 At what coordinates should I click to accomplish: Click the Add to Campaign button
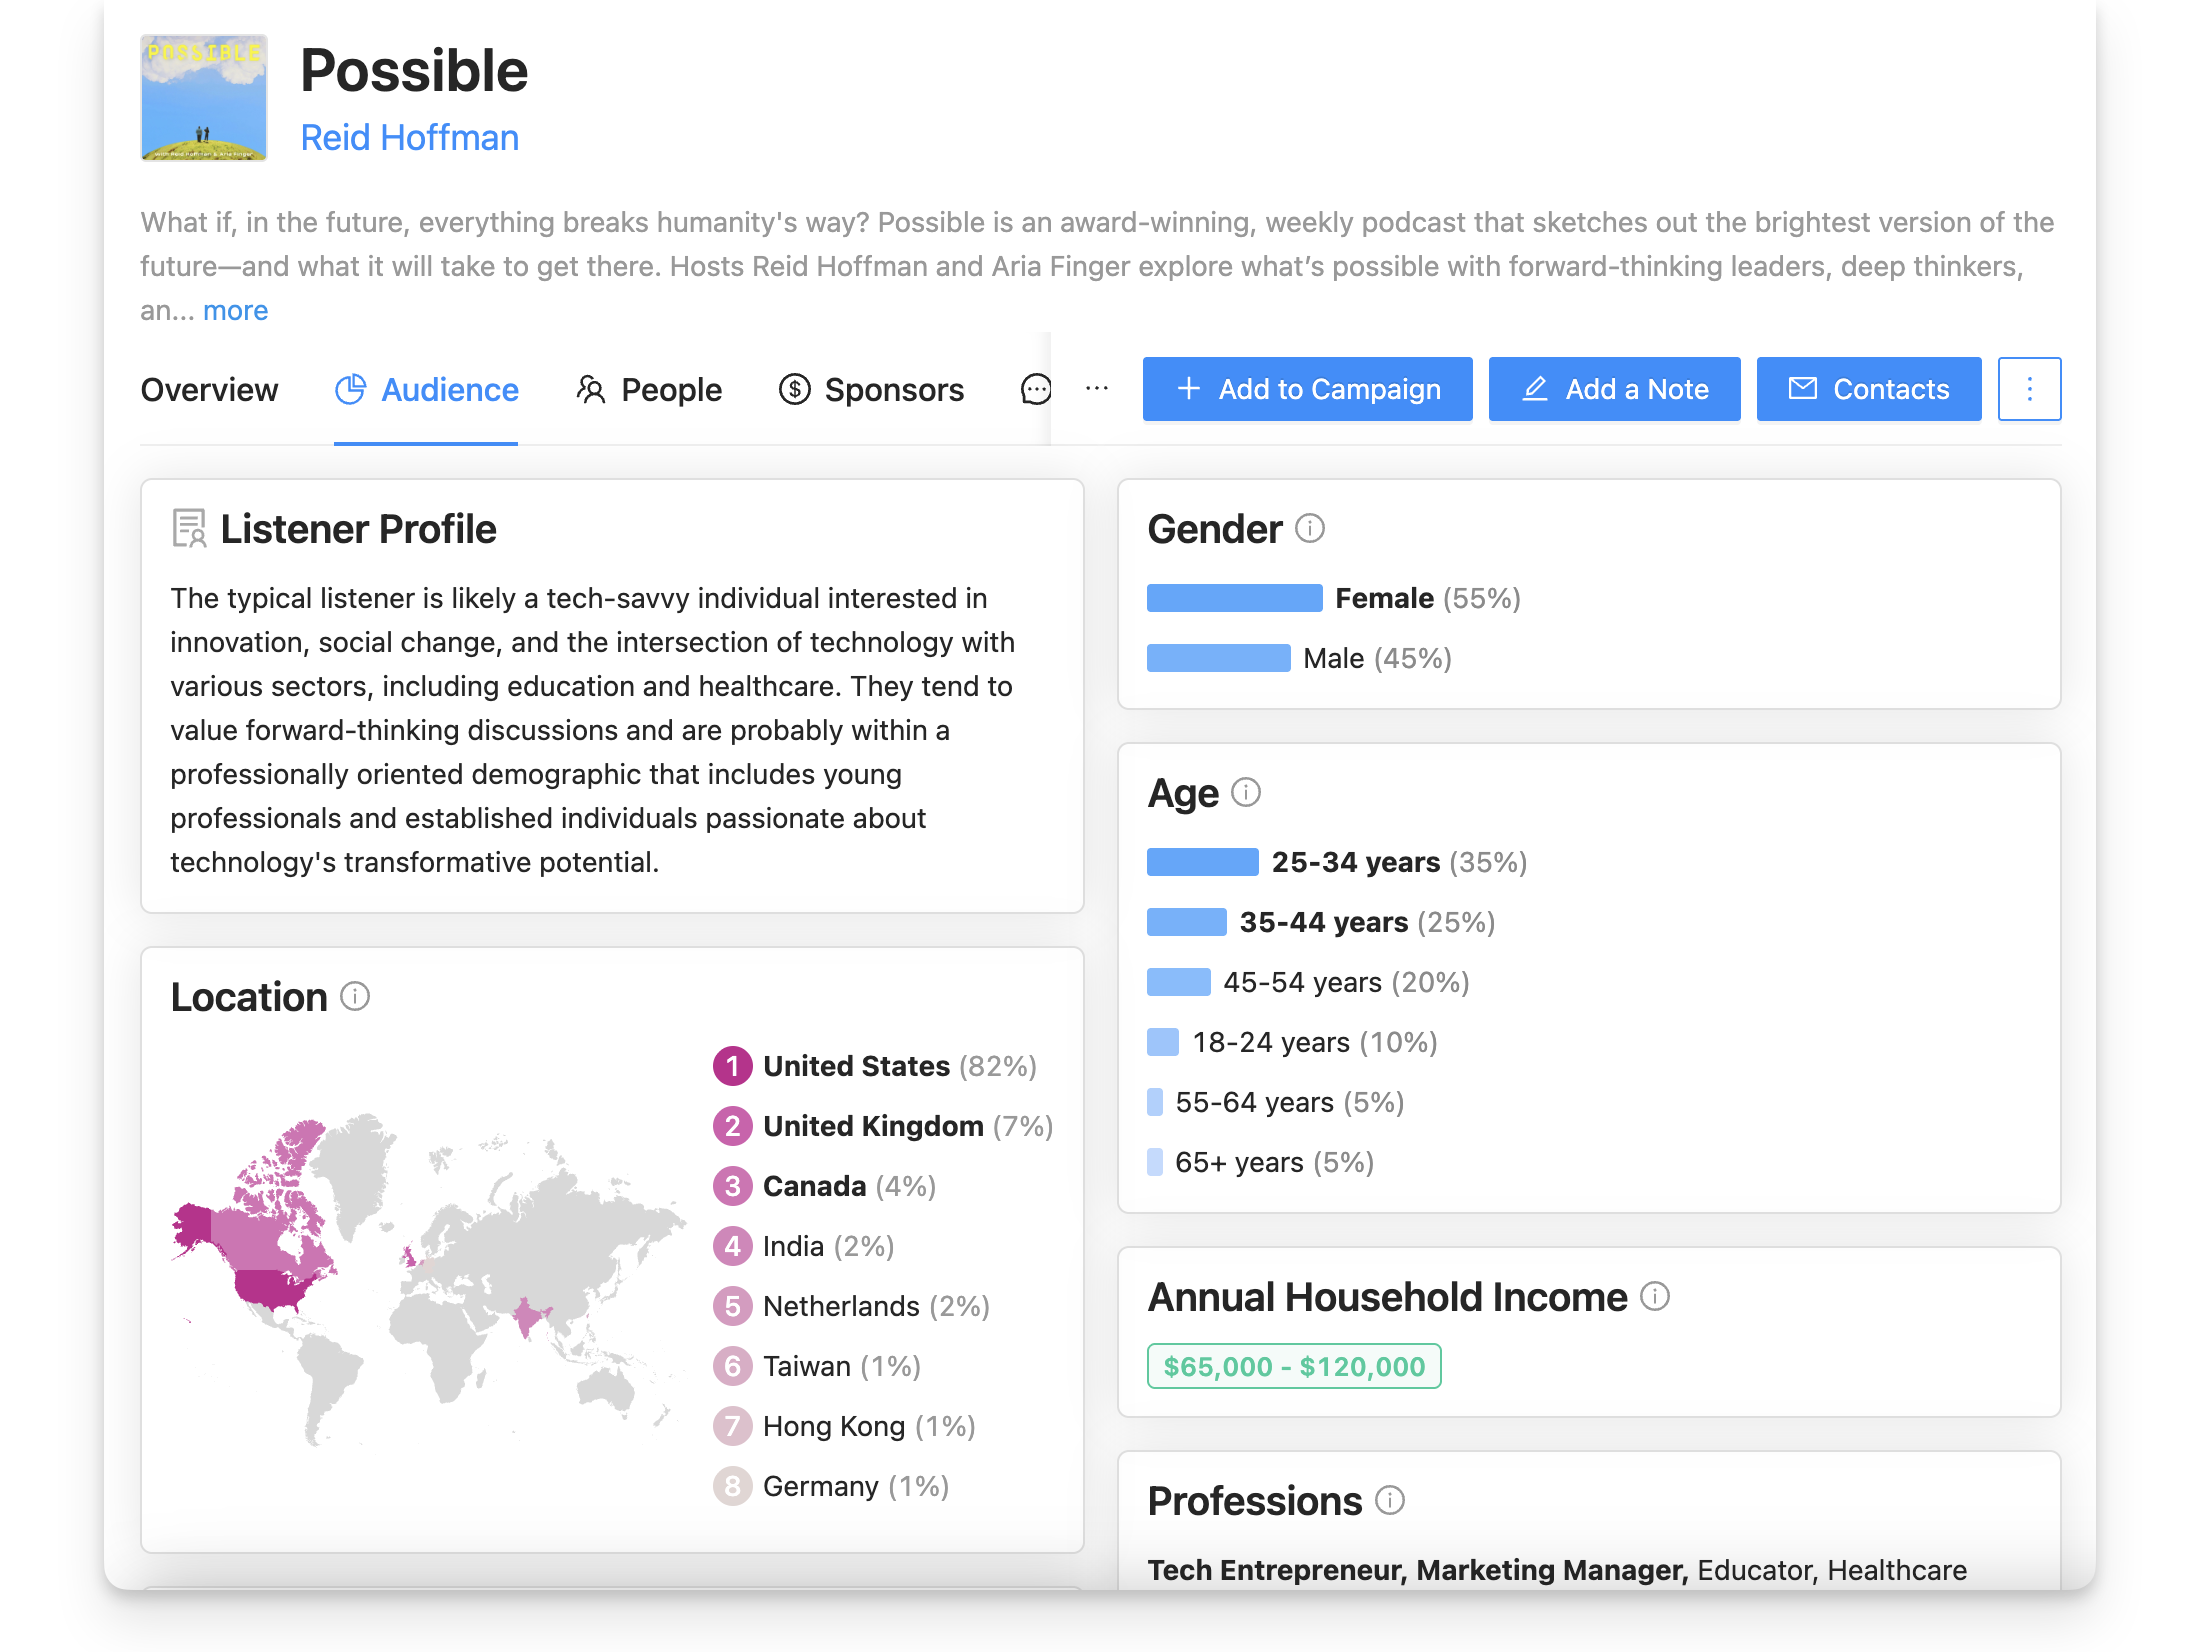point(1307,389)
